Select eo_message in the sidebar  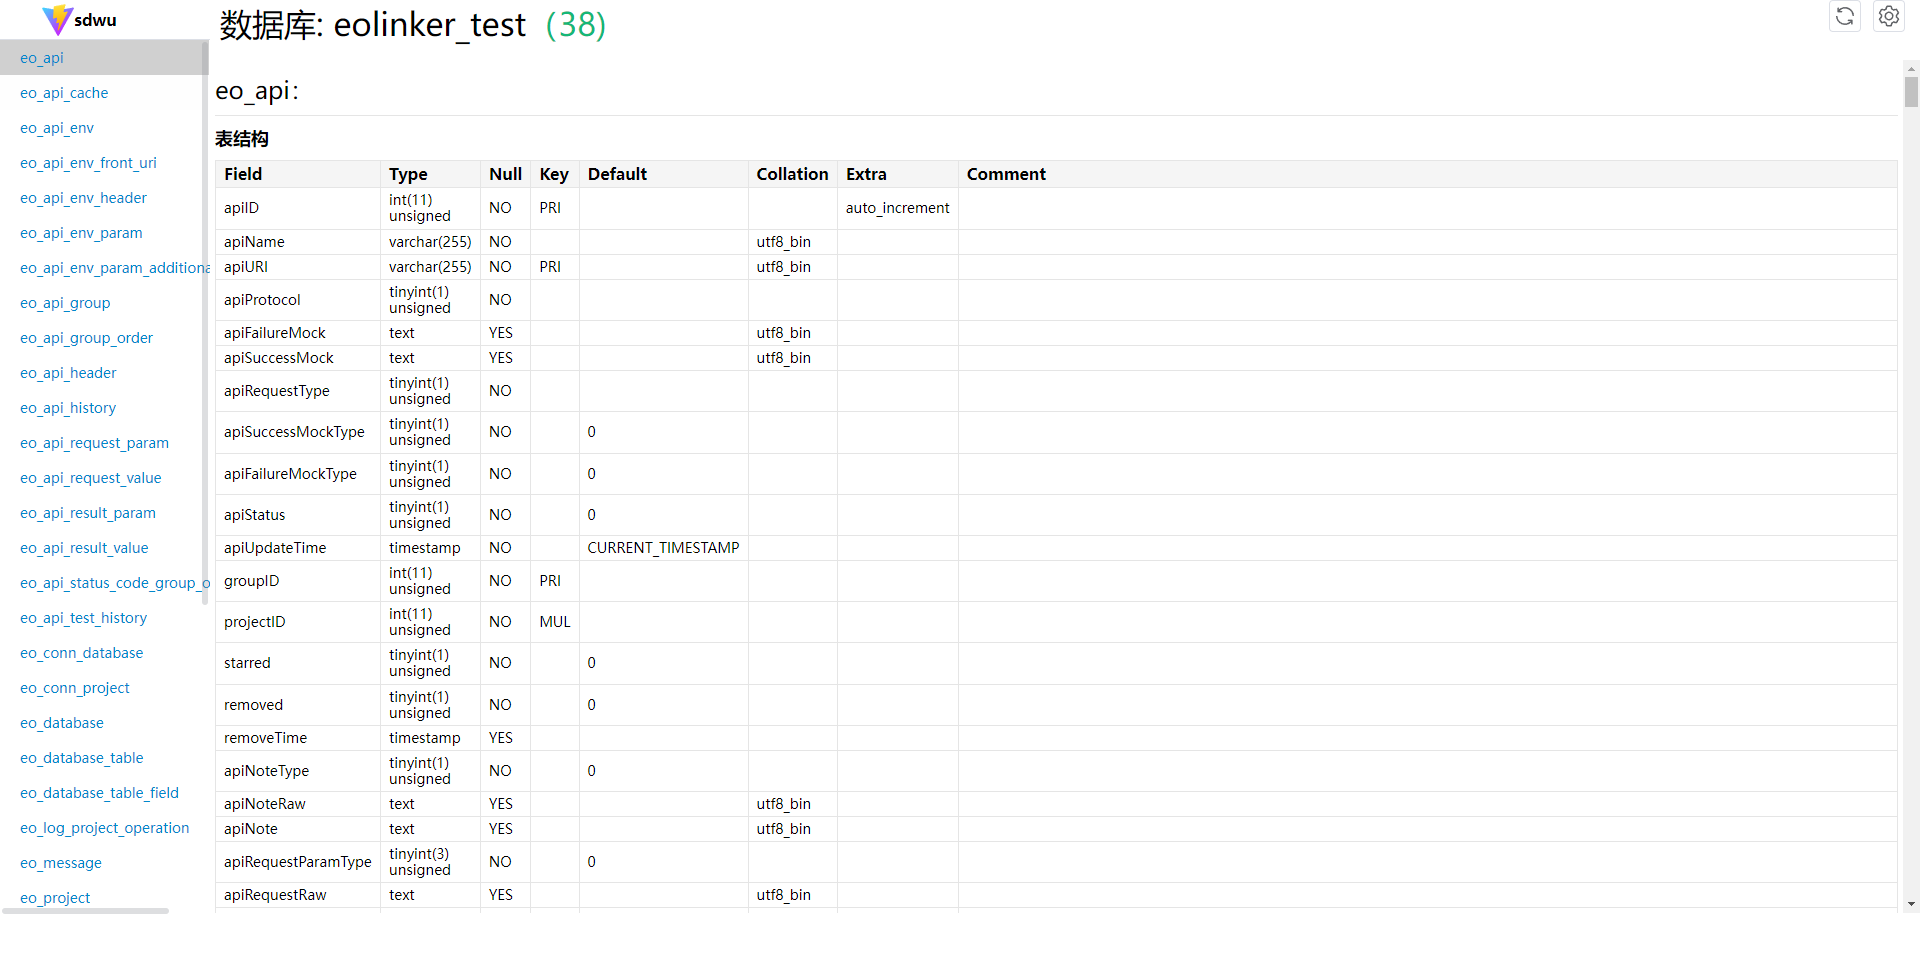(61, 863)
